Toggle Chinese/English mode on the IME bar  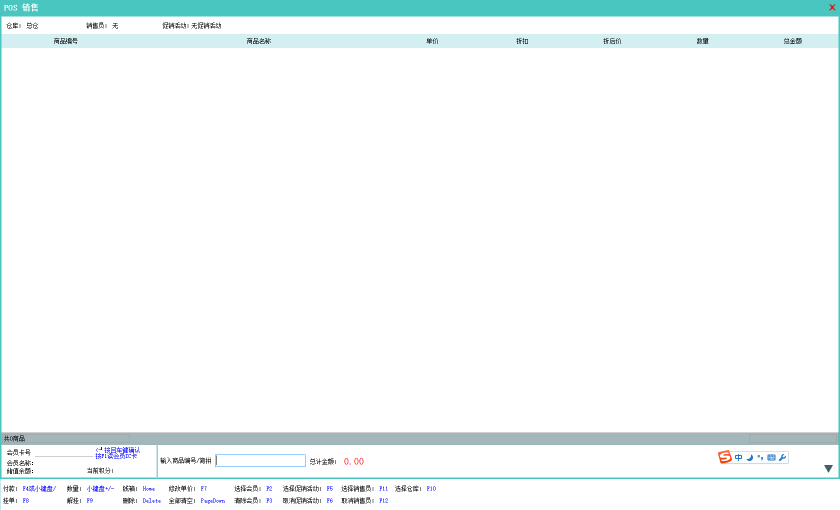tap(739, 457)
